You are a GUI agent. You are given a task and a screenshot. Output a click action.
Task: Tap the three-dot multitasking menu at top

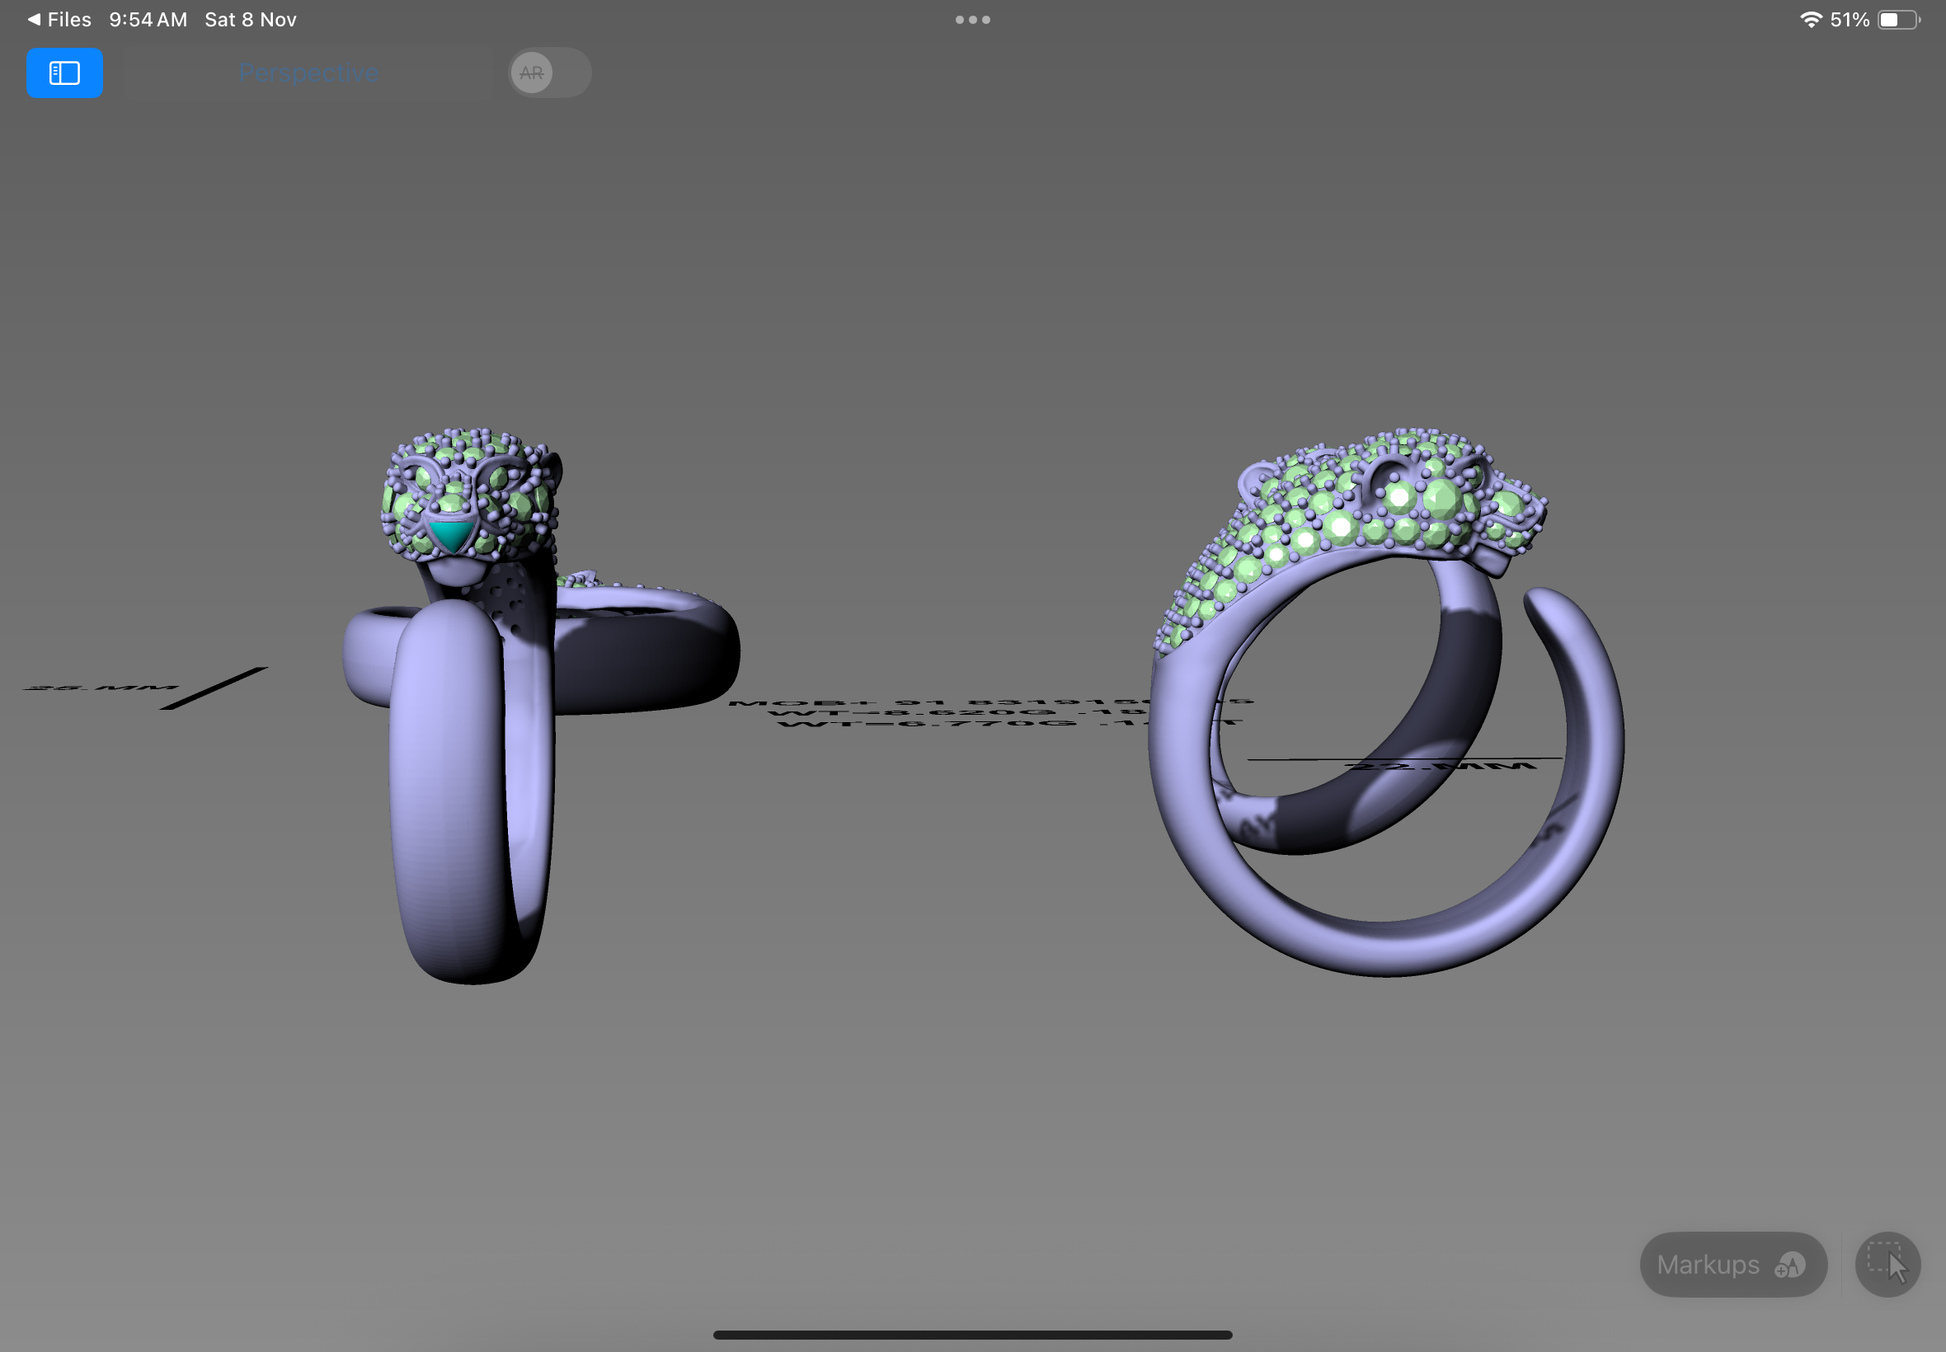972,20
